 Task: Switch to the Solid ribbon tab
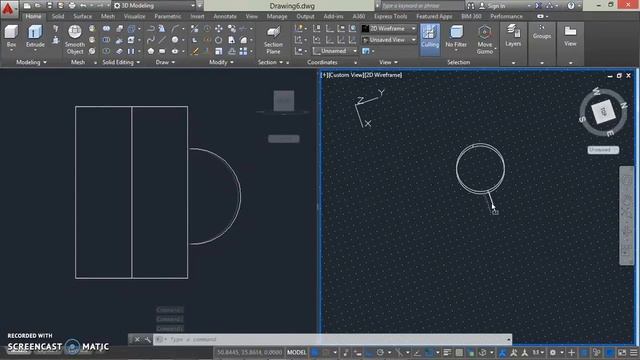click(x=58, y=16)
